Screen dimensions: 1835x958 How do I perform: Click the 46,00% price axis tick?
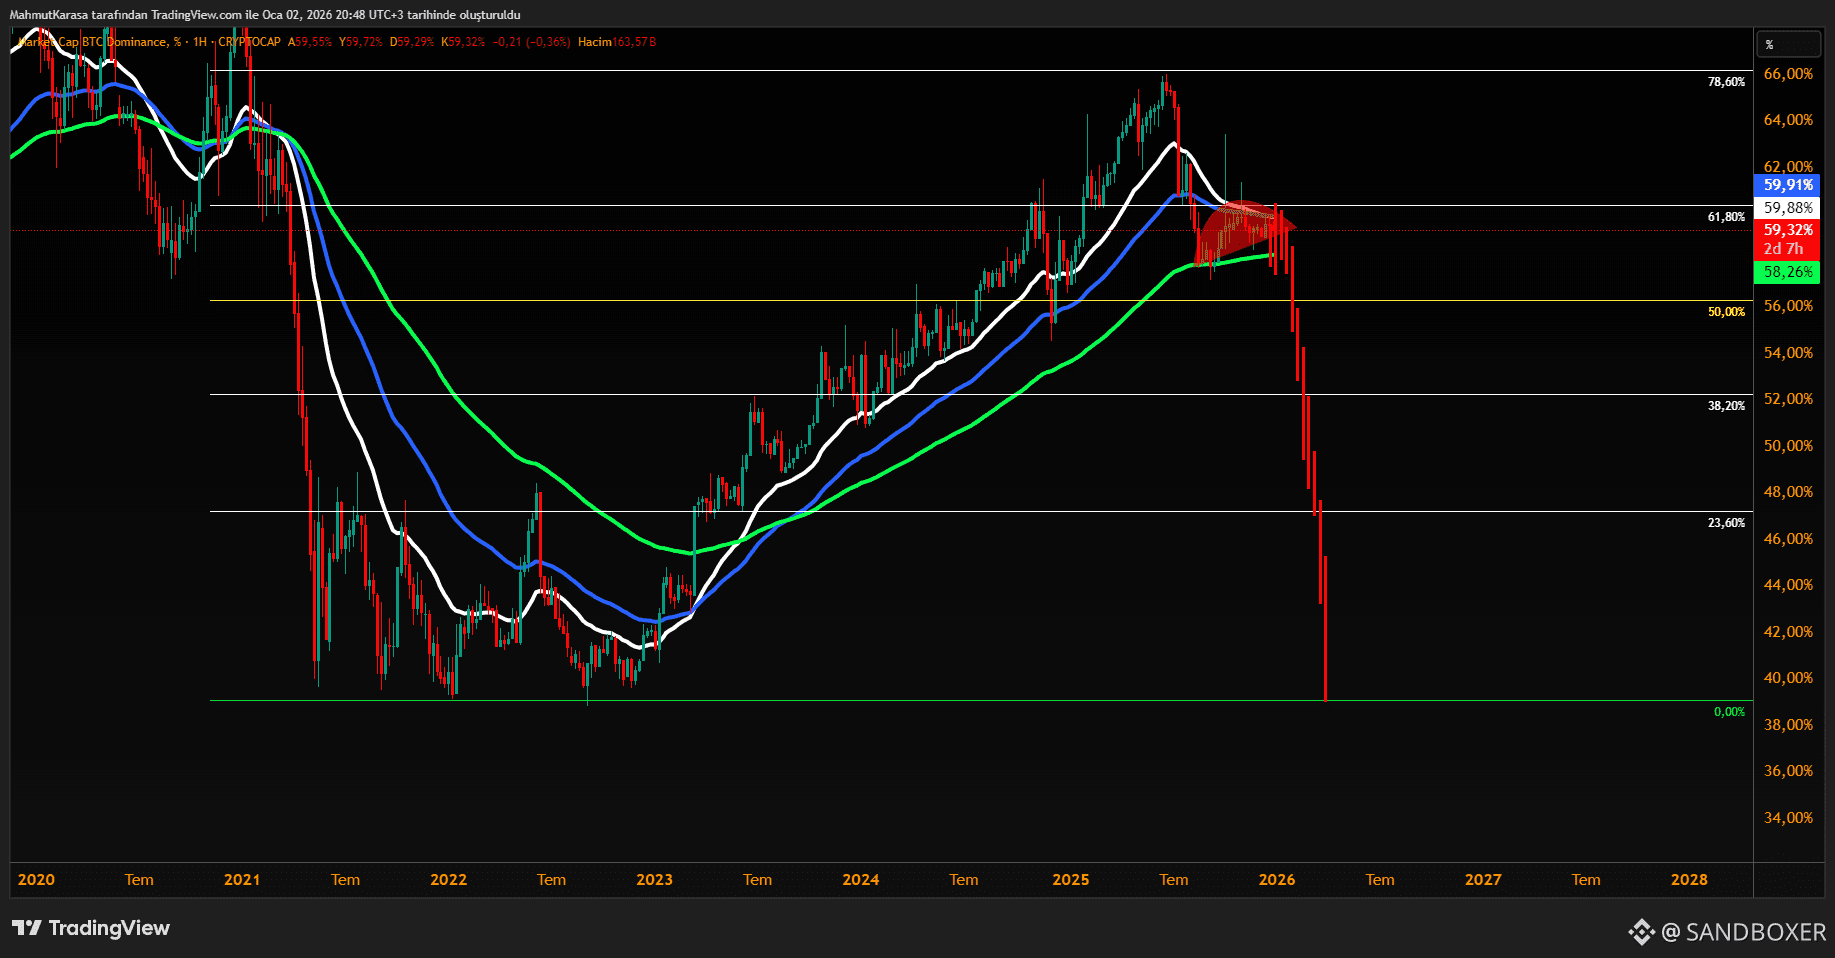click(x=1788, y=539)
